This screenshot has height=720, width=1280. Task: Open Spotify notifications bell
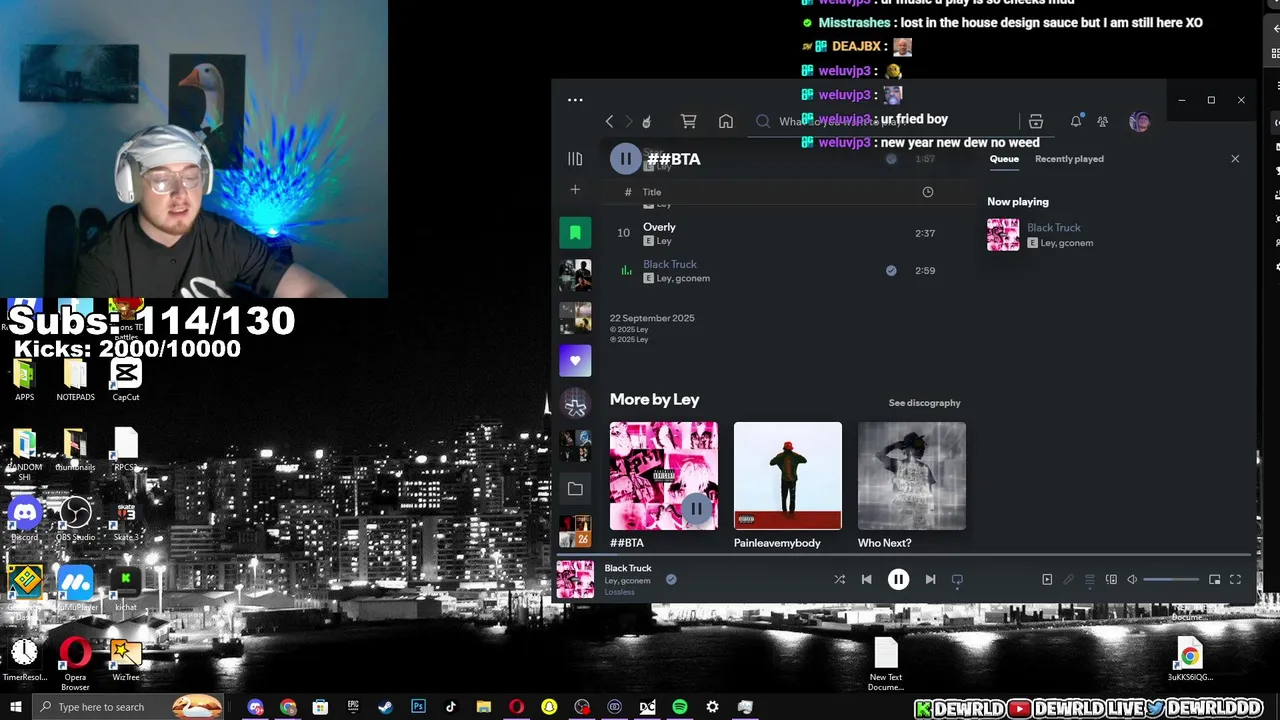click(1076, 122)
